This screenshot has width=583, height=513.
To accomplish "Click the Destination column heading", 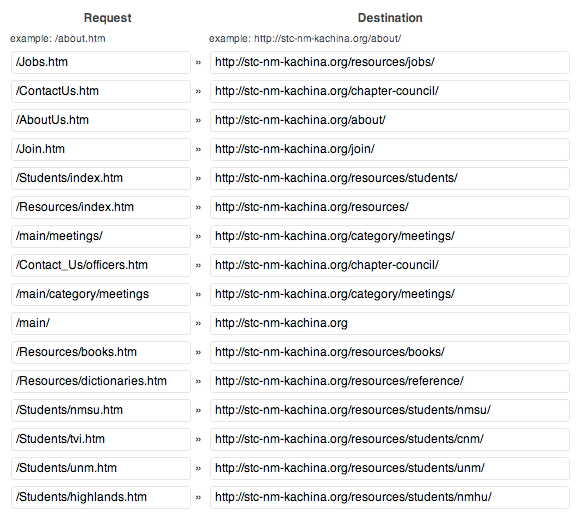I will click(x=390, y=18).
